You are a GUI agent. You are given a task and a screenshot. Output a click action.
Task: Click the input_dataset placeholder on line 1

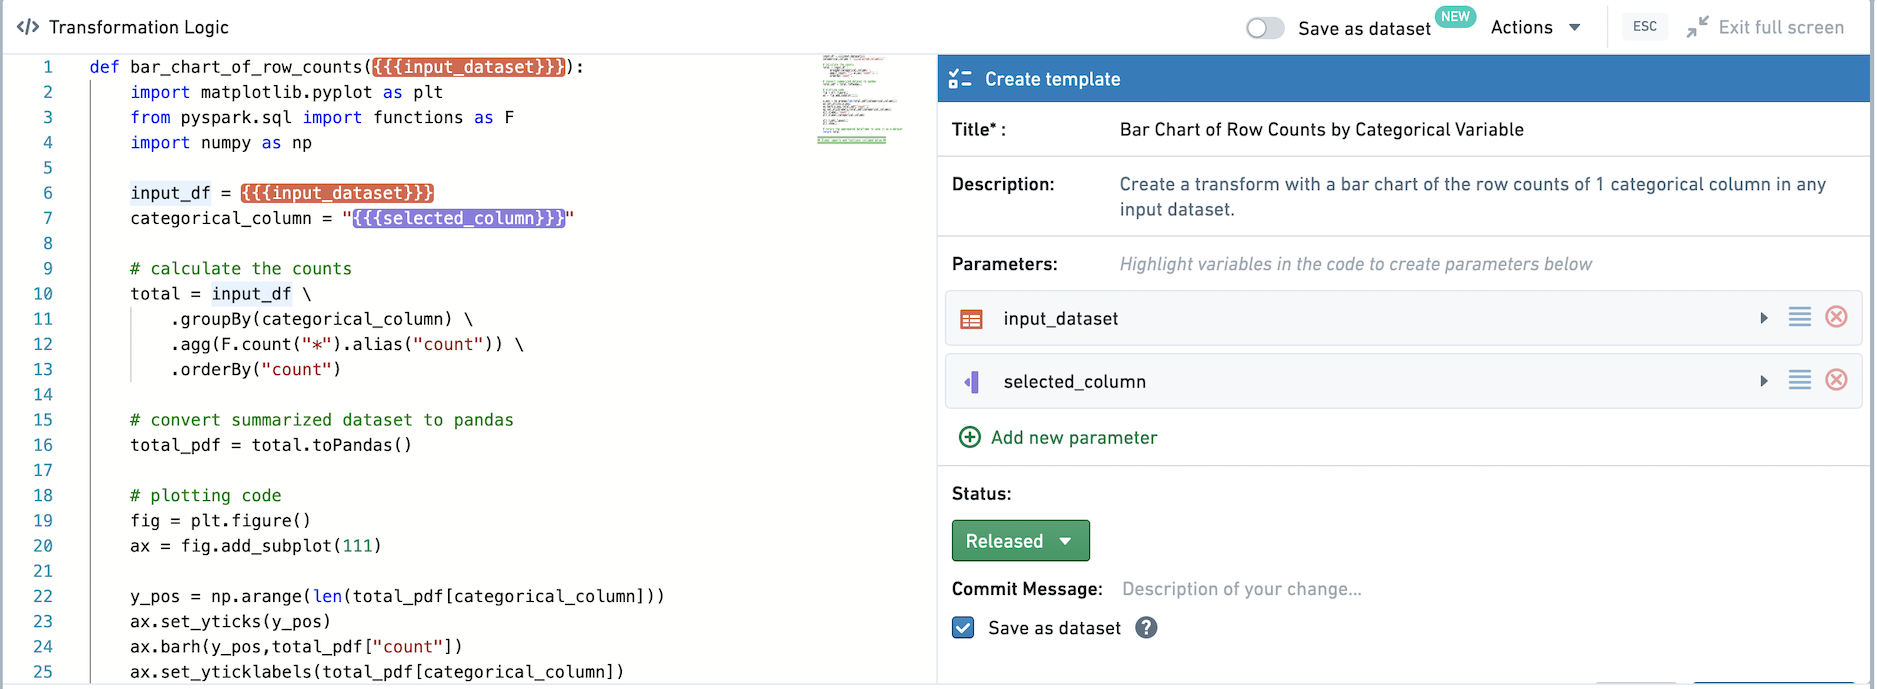tap(468, 67)
